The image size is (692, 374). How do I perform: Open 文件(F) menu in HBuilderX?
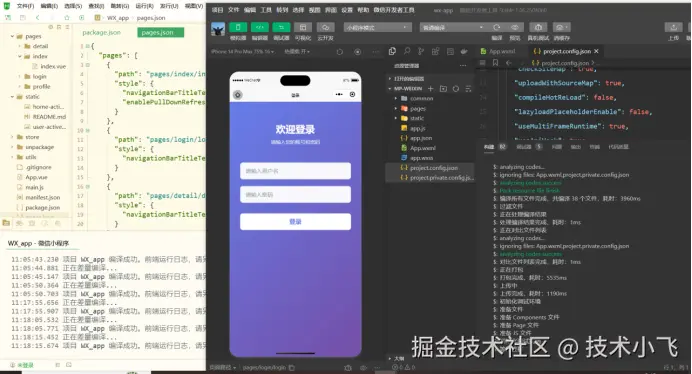(25, 6)
